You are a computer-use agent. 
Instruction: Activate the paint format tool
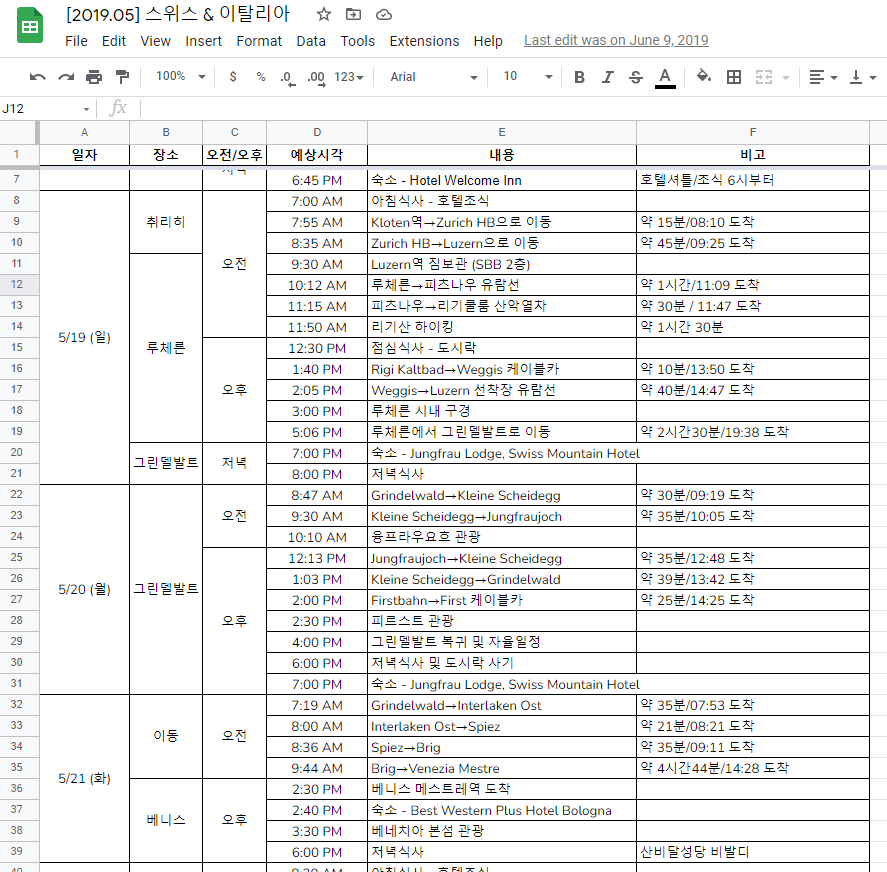[122, 77]
